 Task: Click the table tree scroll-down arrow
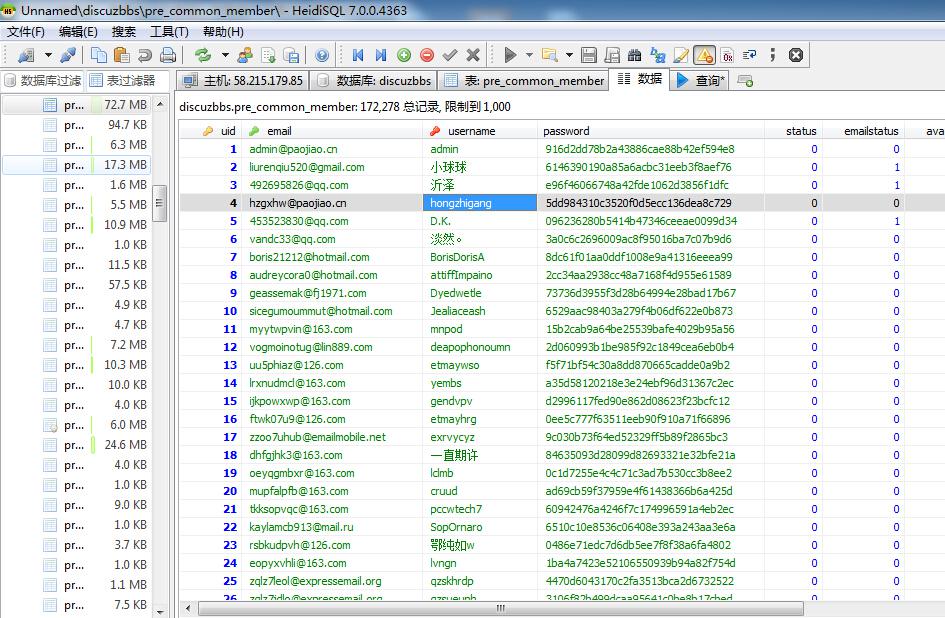[160, 611]
